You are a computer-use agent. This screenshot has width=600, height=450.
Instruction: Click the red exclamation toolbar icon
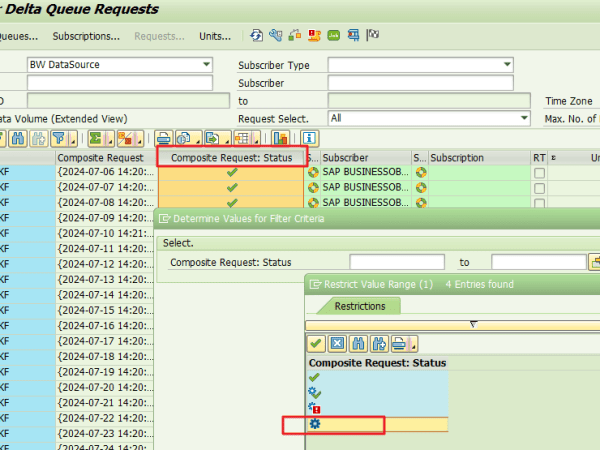click(314, 36)
